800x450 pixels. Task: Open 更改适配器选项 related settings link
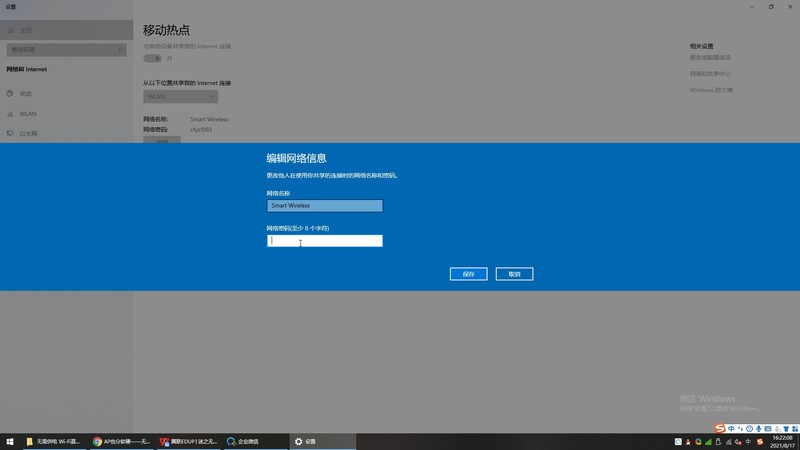click(710, 58)
